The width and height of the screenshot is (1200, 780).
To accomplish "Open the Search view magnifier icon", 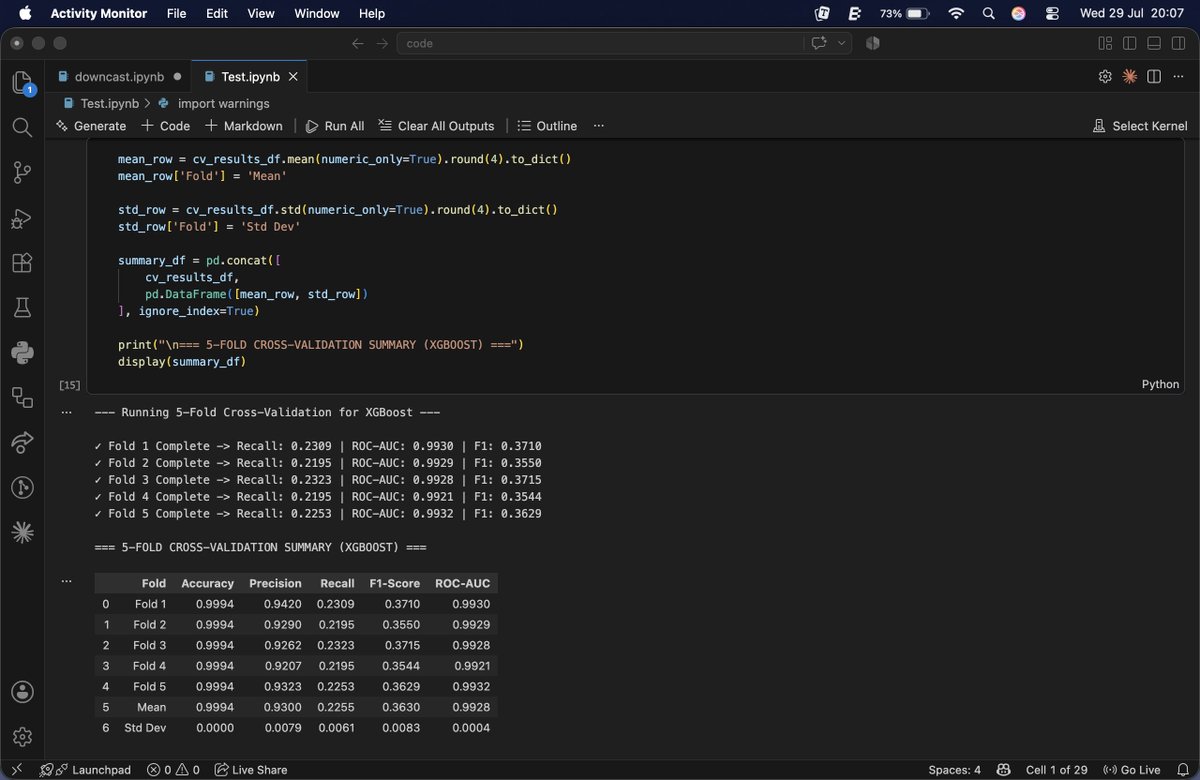I will coord(22,127).
